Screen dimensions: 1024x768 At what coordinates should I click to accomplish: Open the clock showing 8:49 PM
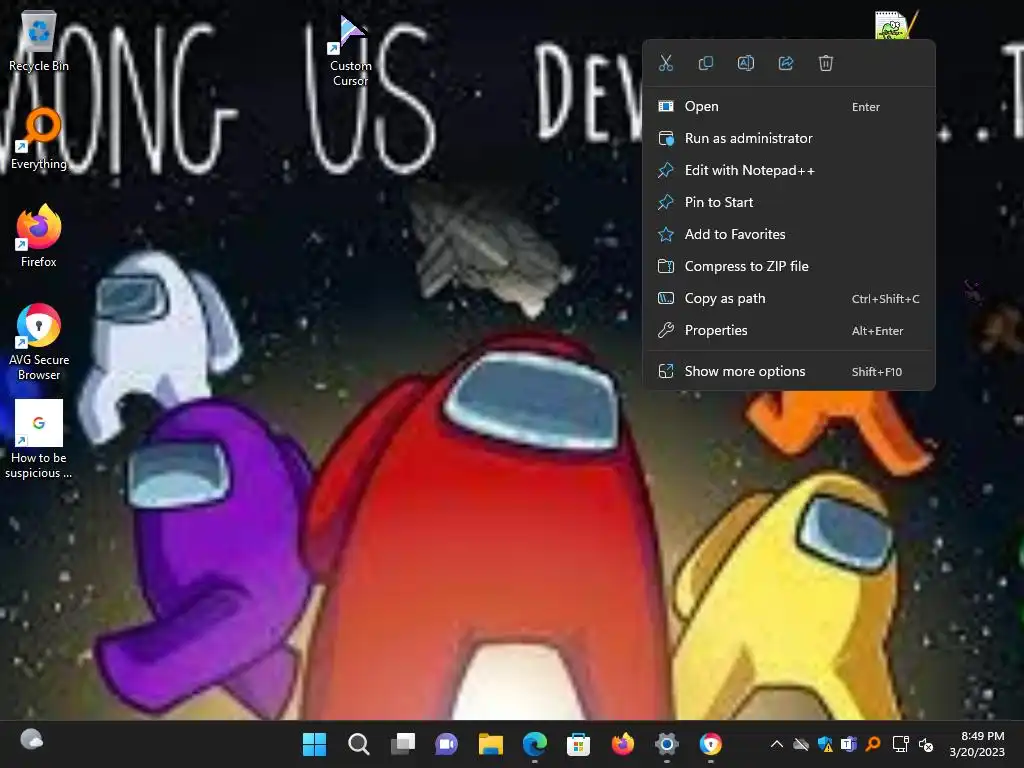(x=977, y=744)
